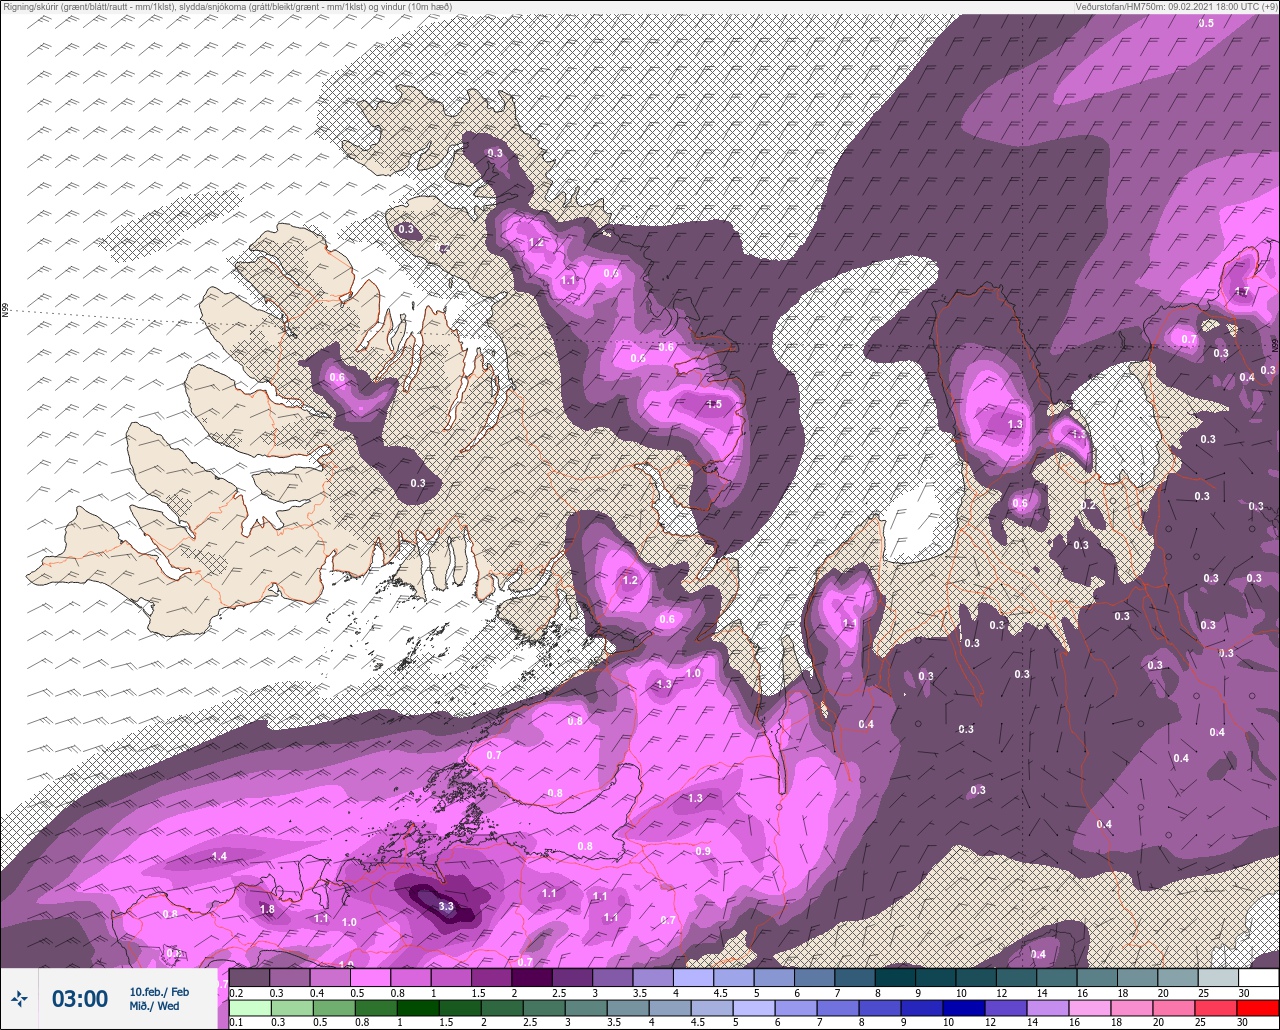Select the white upper legend swatch for 30
Viewport: 1280px width, 1030px height.
pyautogui.click(x=1258, y=977)
